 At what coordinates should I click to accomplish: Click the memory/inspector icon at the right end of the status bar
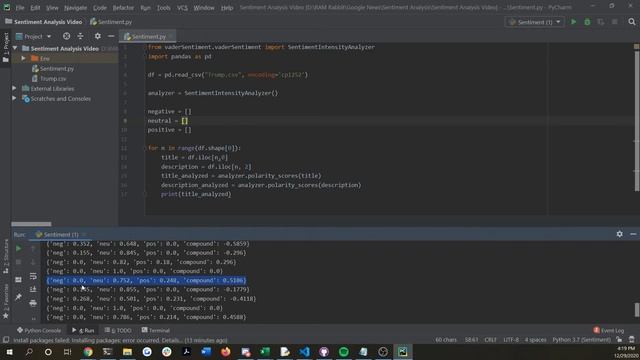tap(631, 340)
